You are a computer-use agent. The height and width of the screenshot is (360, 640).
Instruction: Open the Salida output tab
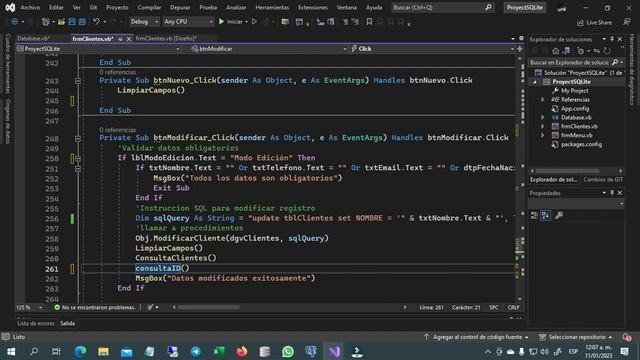(67, 323)
